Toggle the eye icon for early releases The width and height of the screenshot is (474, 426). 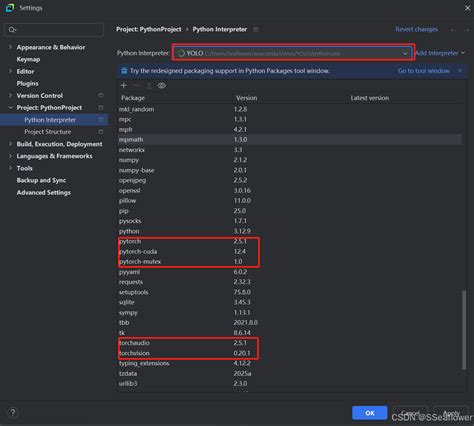[x=162, y=86]
